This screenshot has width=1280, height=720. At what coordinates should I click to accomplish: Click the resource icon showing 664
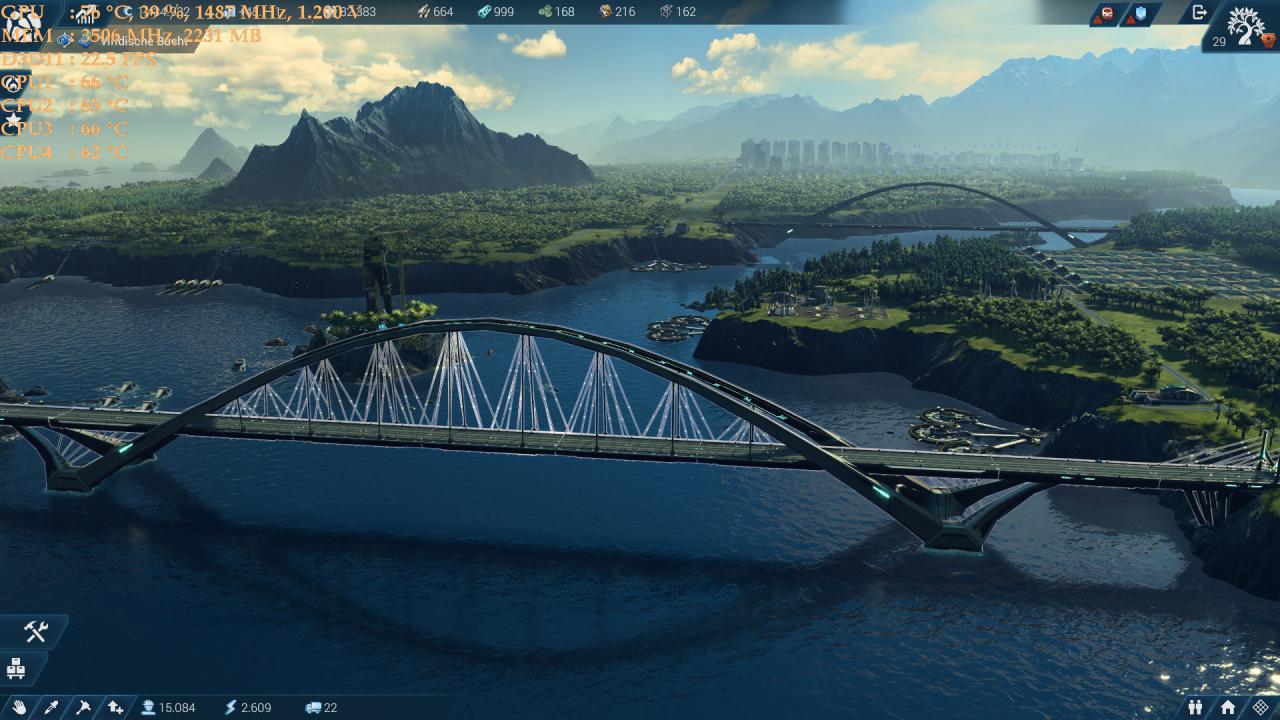[x=423, y=11]
